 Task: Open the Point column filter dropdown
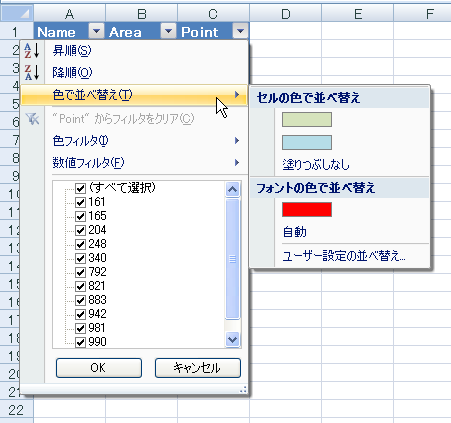tap(240, 31)
